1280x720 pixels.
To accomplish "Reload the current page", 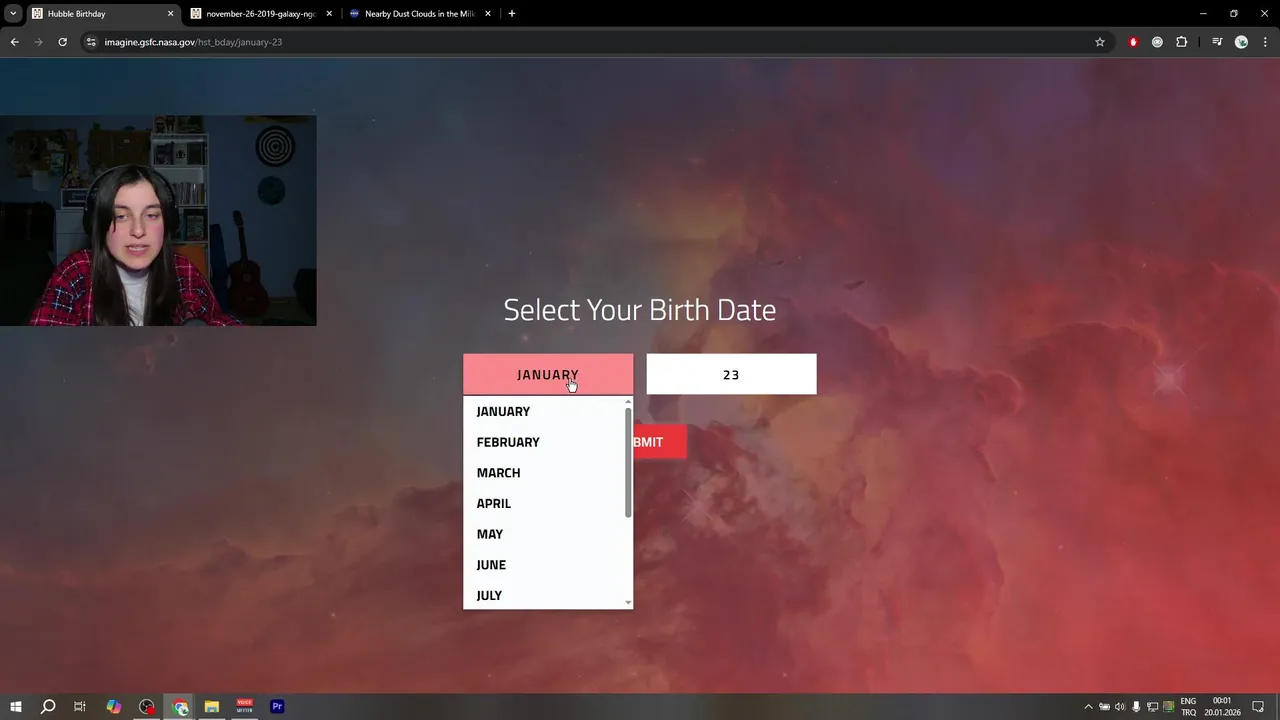I will [x=62, y=42].
